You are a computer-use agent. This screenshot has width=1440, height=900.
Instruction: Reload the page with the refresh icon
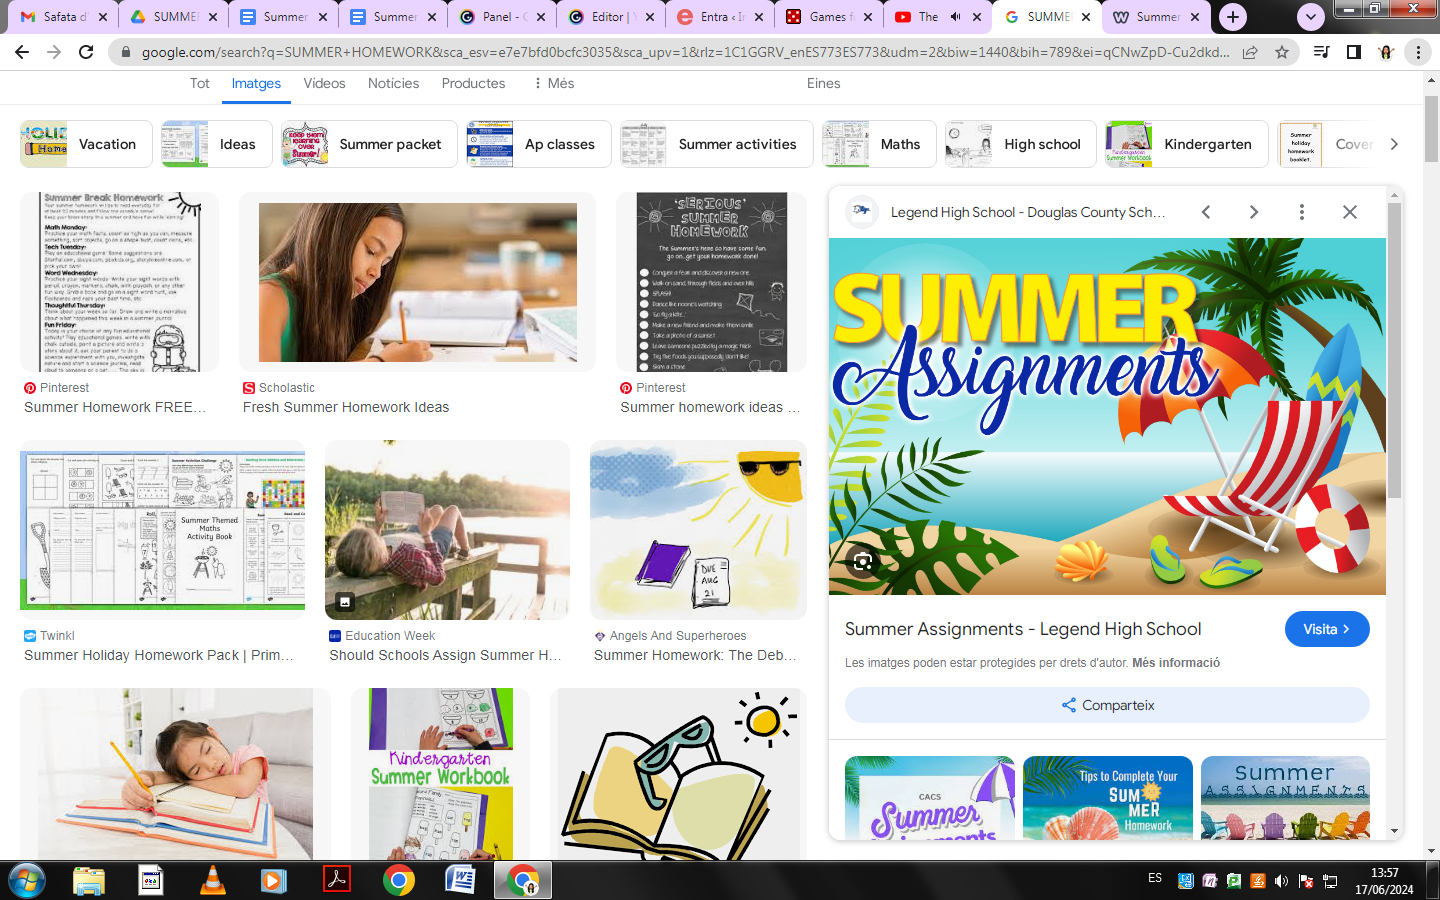86,52
